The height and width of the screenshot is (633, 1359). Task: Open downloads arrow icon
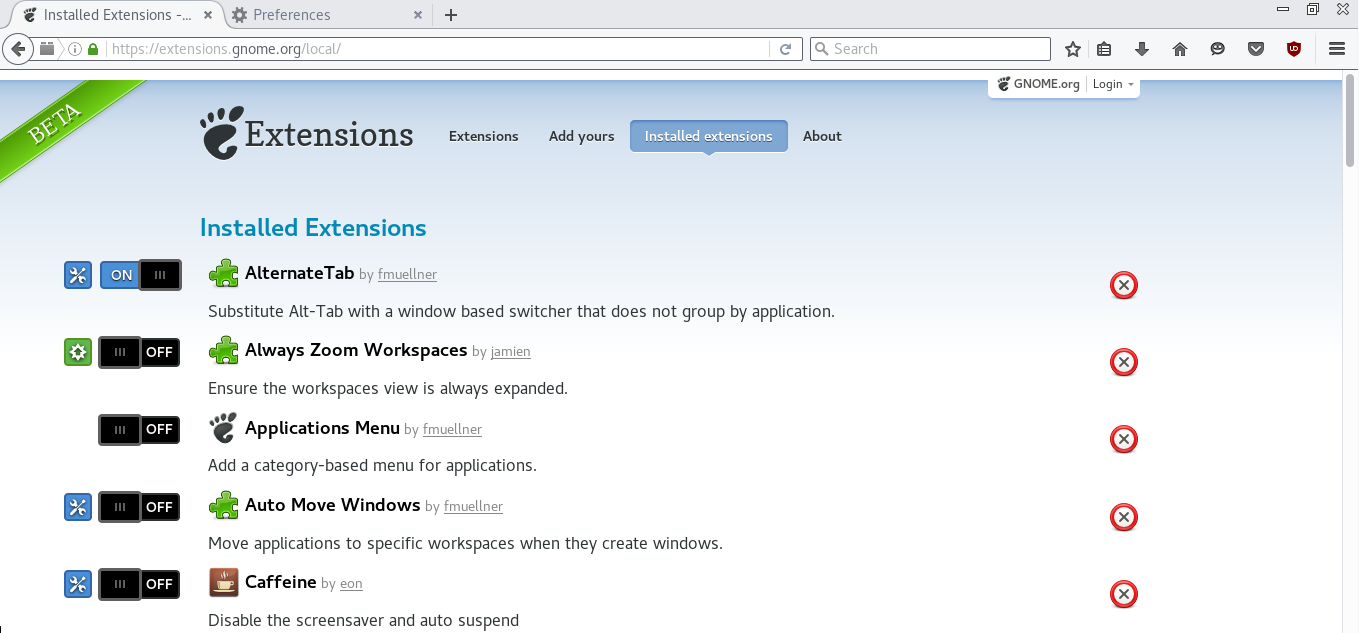[1142, 49]
